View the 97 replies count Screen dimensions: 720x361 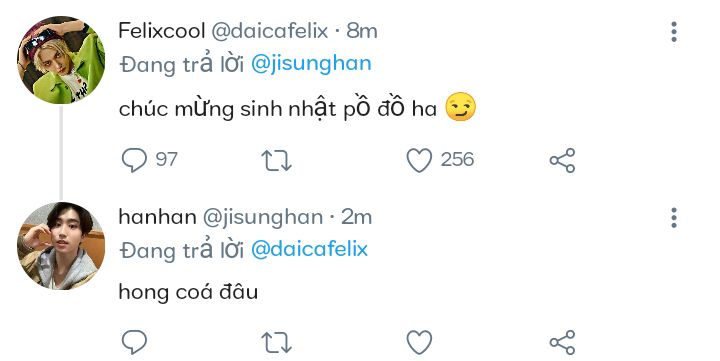pos(166,159)
